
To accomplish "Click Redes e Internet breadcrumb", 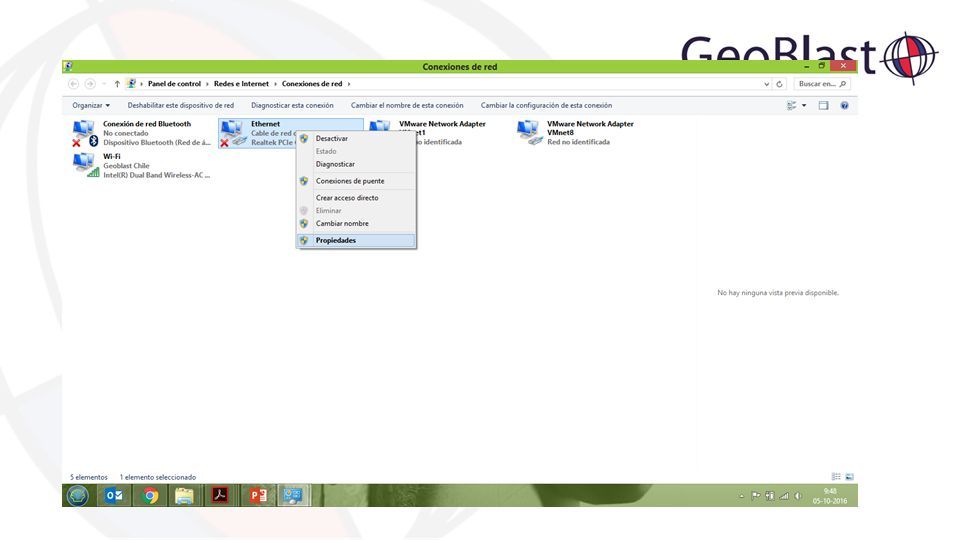I will tap(241, 84).
